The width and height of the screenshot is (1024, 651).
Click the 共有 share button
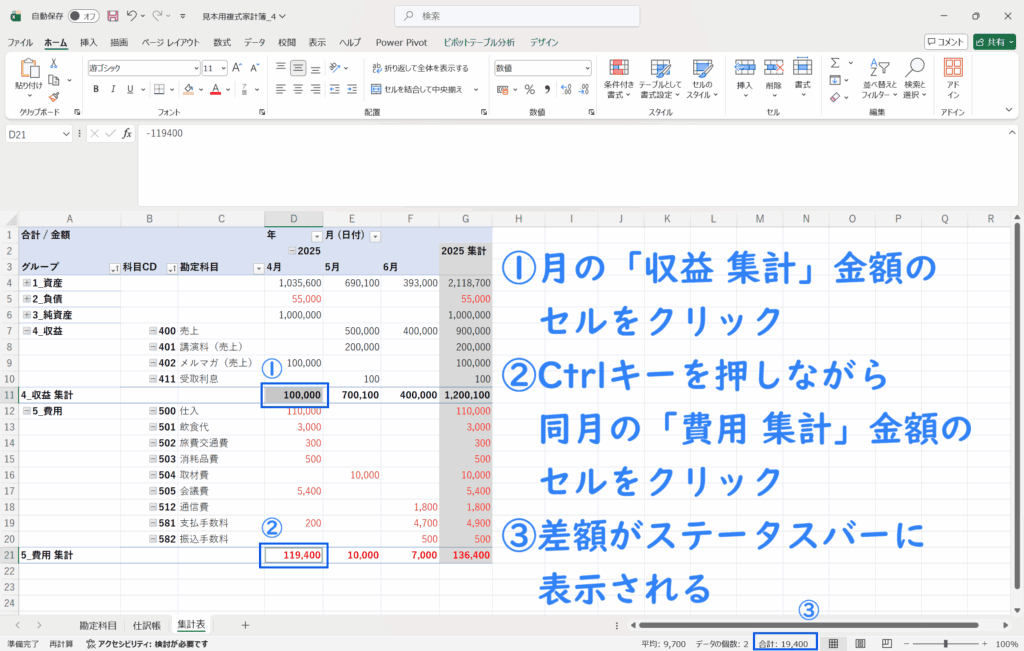click(x=994, y=42)
